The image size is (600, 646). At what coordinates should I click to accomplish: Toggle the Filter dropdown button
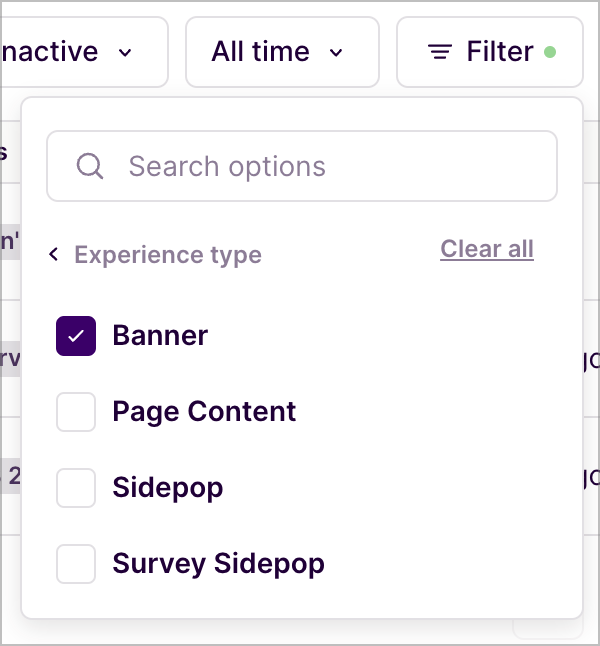490,52
